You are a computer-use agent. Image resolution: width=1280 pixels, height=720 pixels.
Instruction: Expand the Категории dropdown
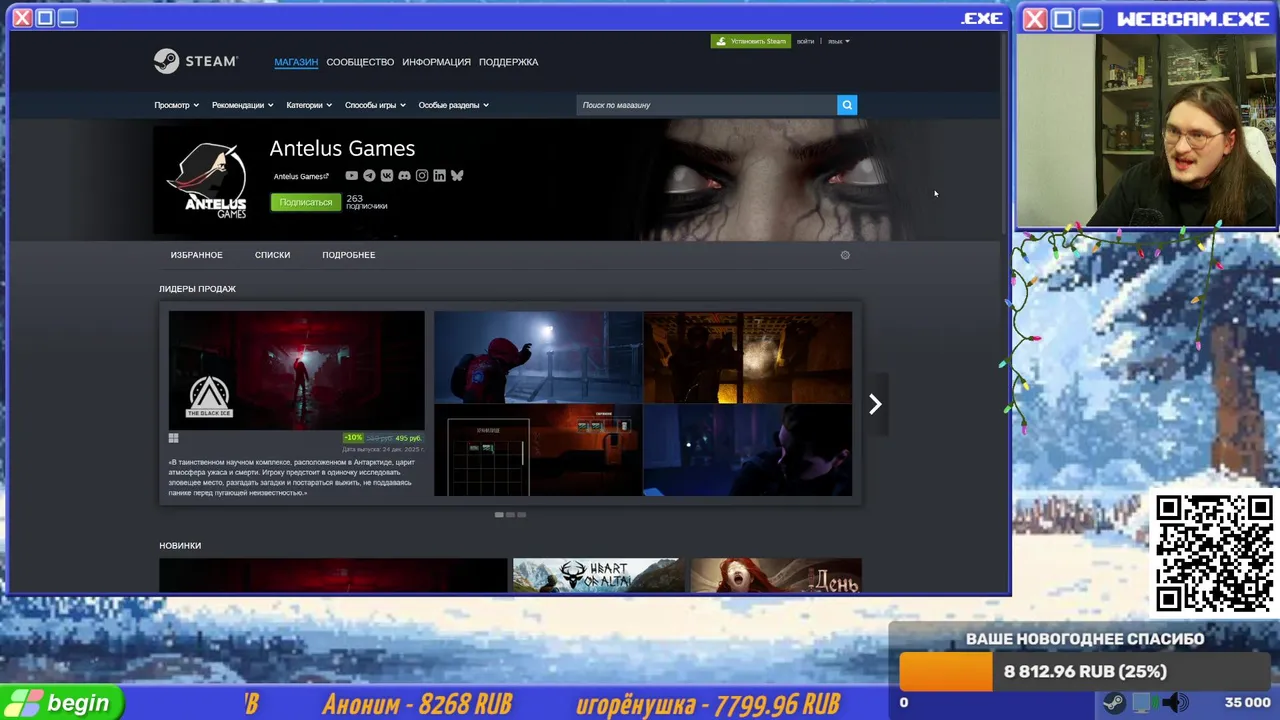(x=309, y=105)
